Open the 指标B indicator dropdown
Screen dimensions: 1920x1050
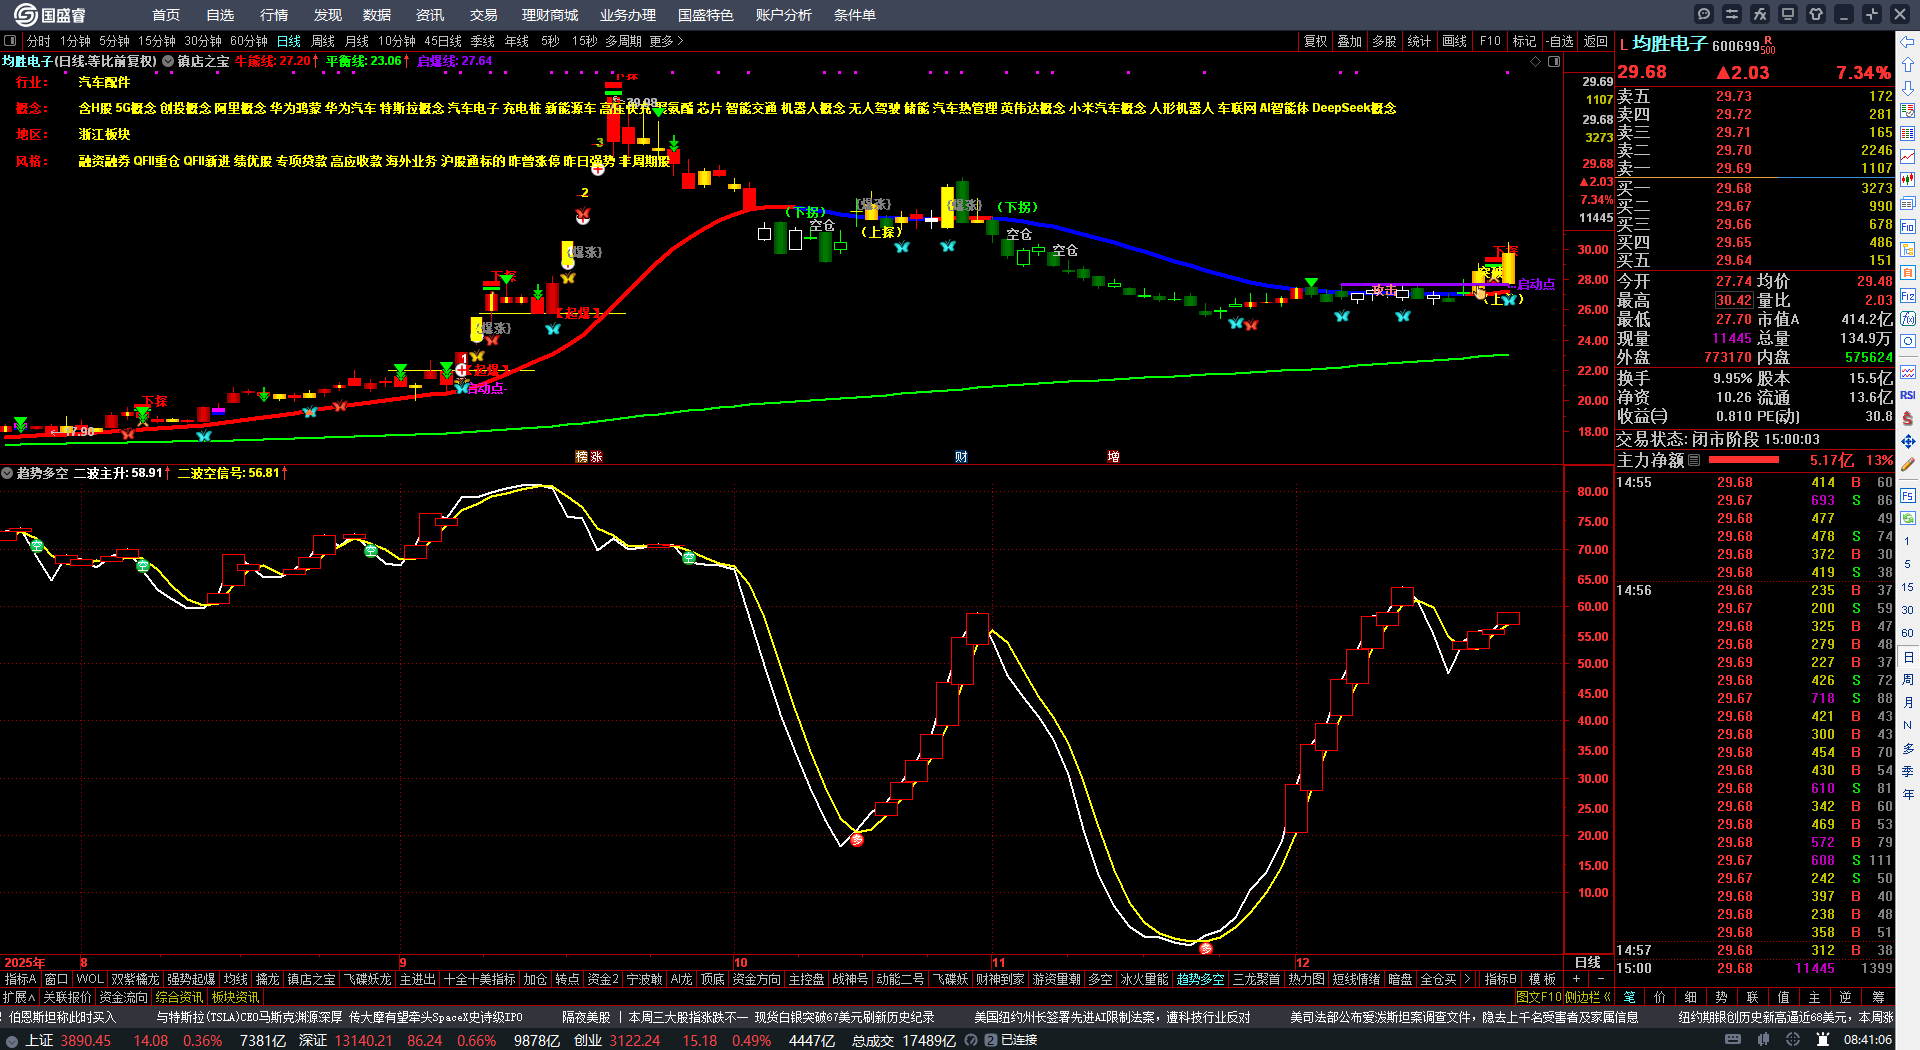1500,979
